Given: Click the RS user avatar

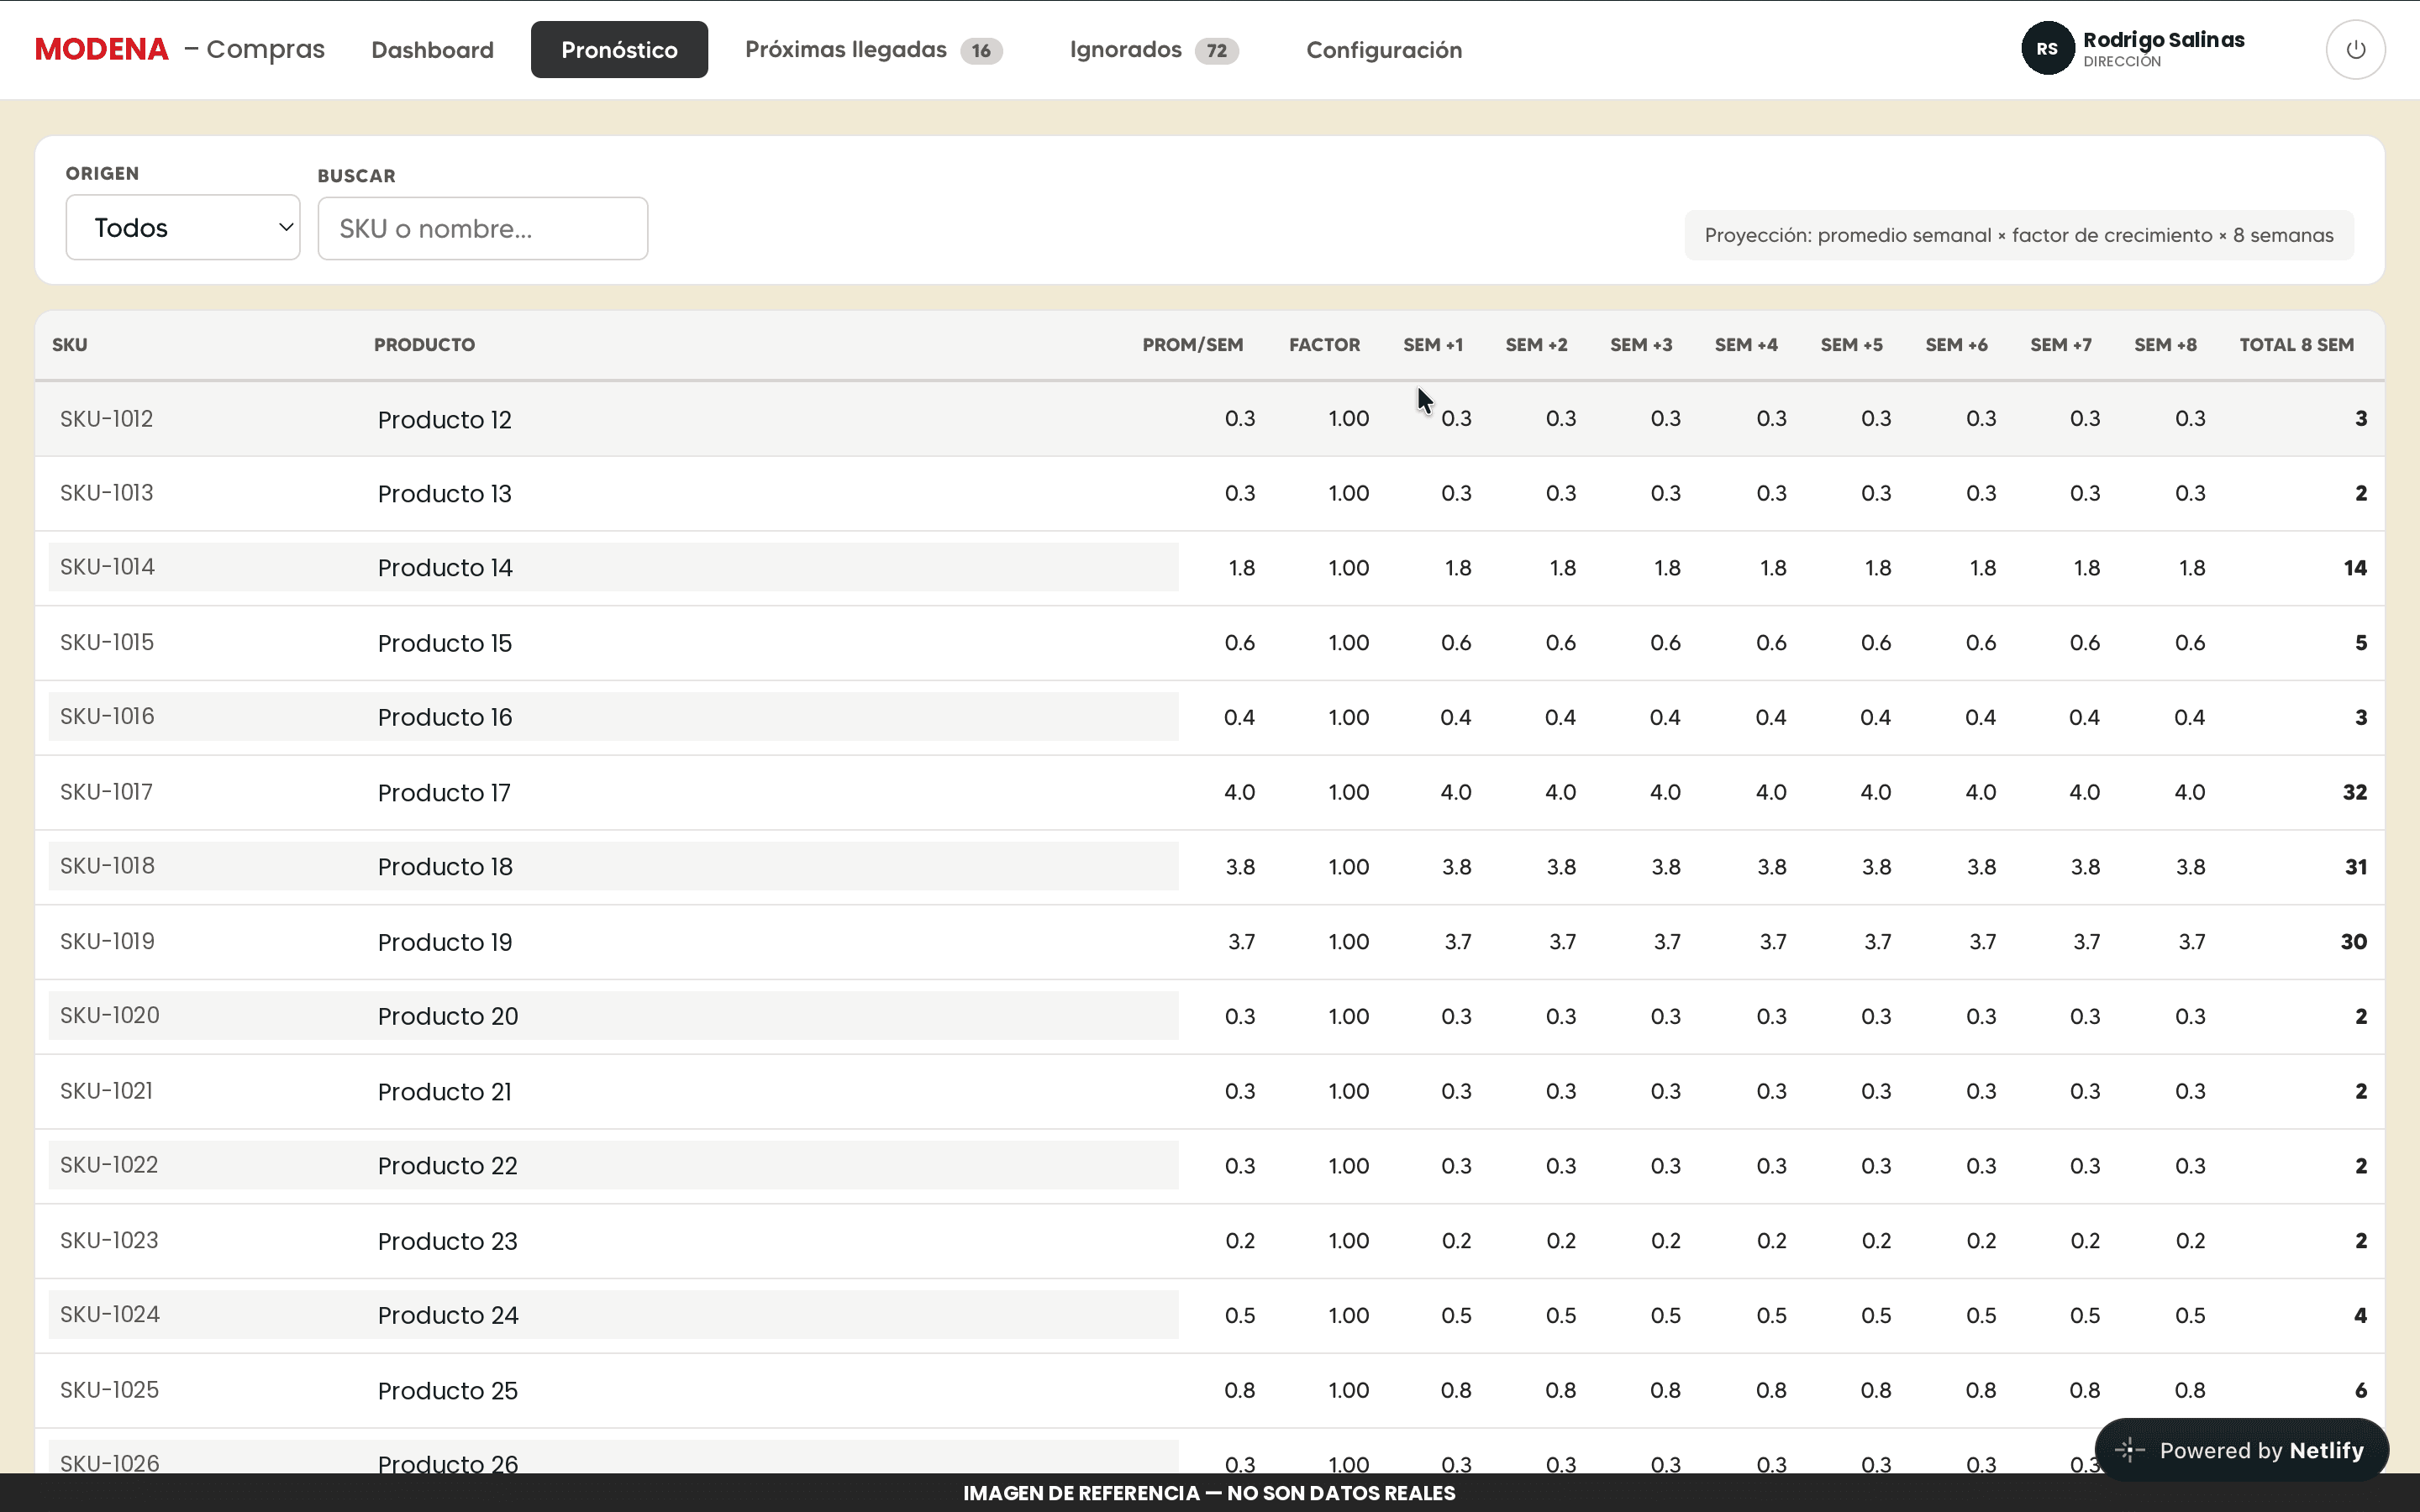Looking at the screenshot, I should click(2047, 49).
